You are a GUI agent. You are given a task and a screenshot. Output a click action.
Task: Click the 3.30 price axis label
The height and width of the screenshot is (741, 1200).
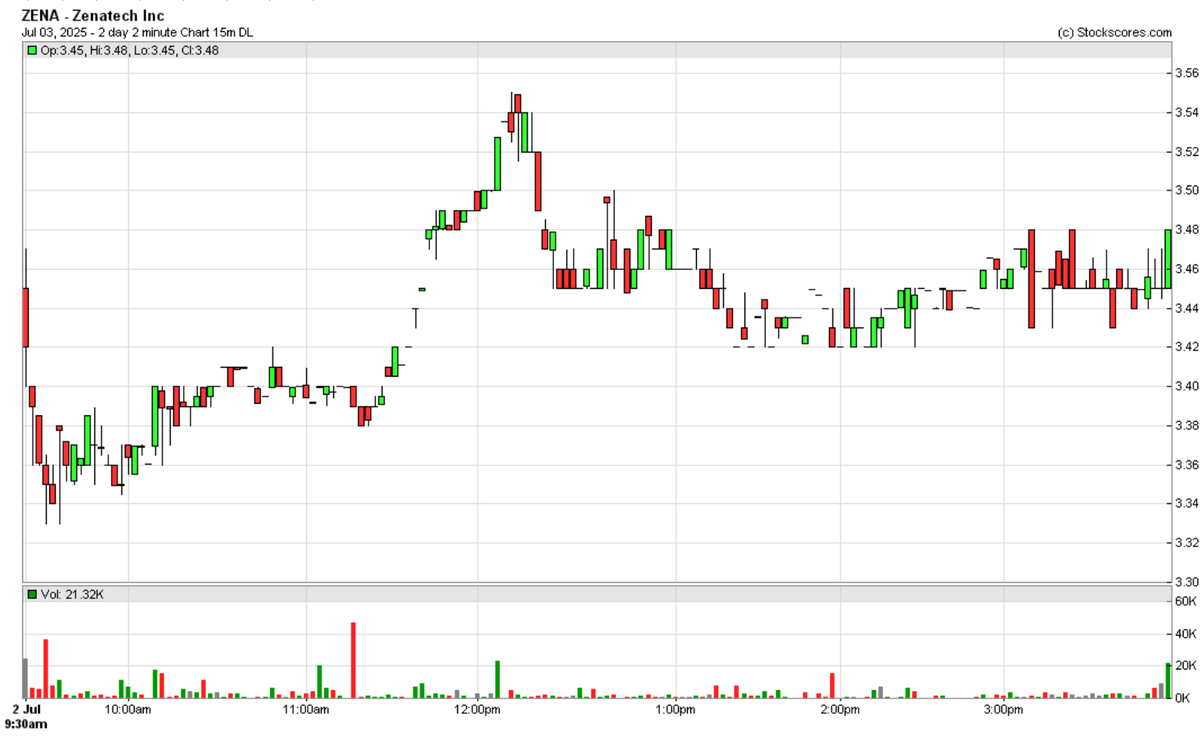click(1186, 581)
